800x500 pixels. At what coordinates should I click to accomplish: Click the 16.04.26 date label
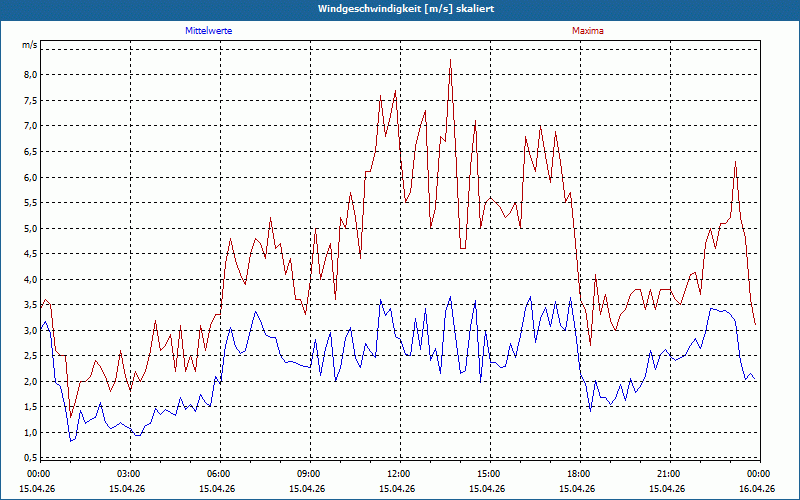click(758, 488)
